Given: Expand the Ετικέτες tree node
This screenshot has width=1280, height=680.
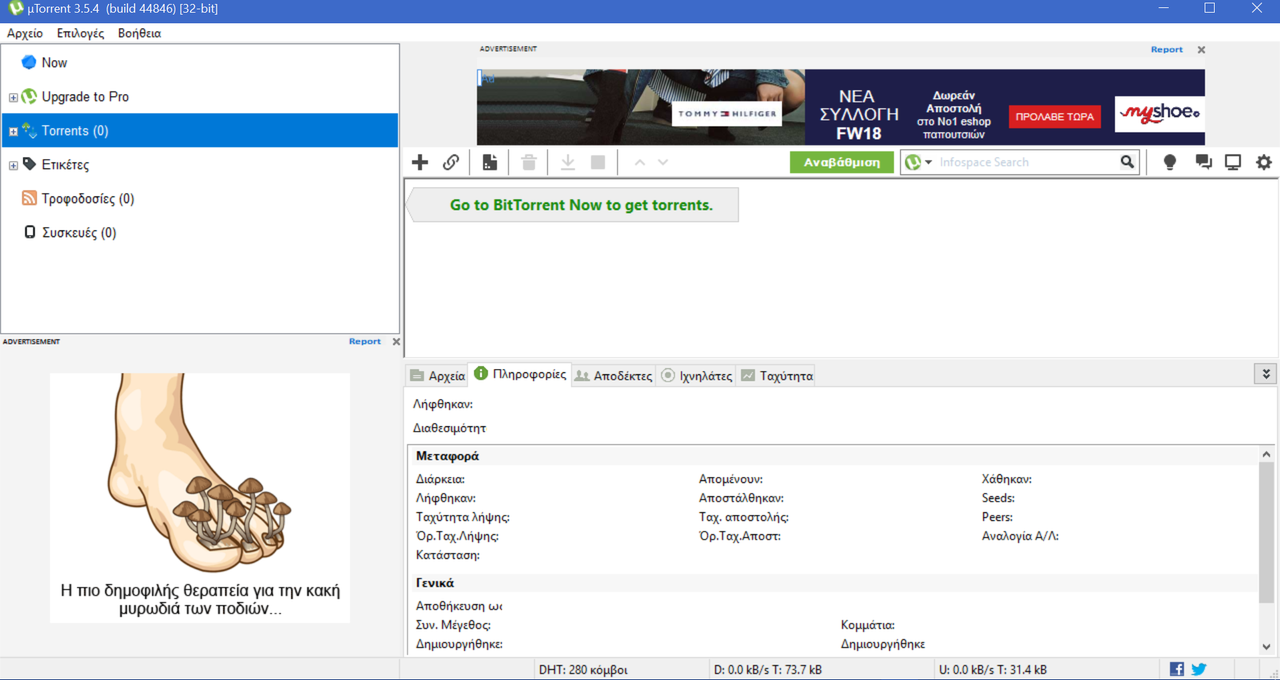Looking at the screenshot, I should click(x=13, y=166).
